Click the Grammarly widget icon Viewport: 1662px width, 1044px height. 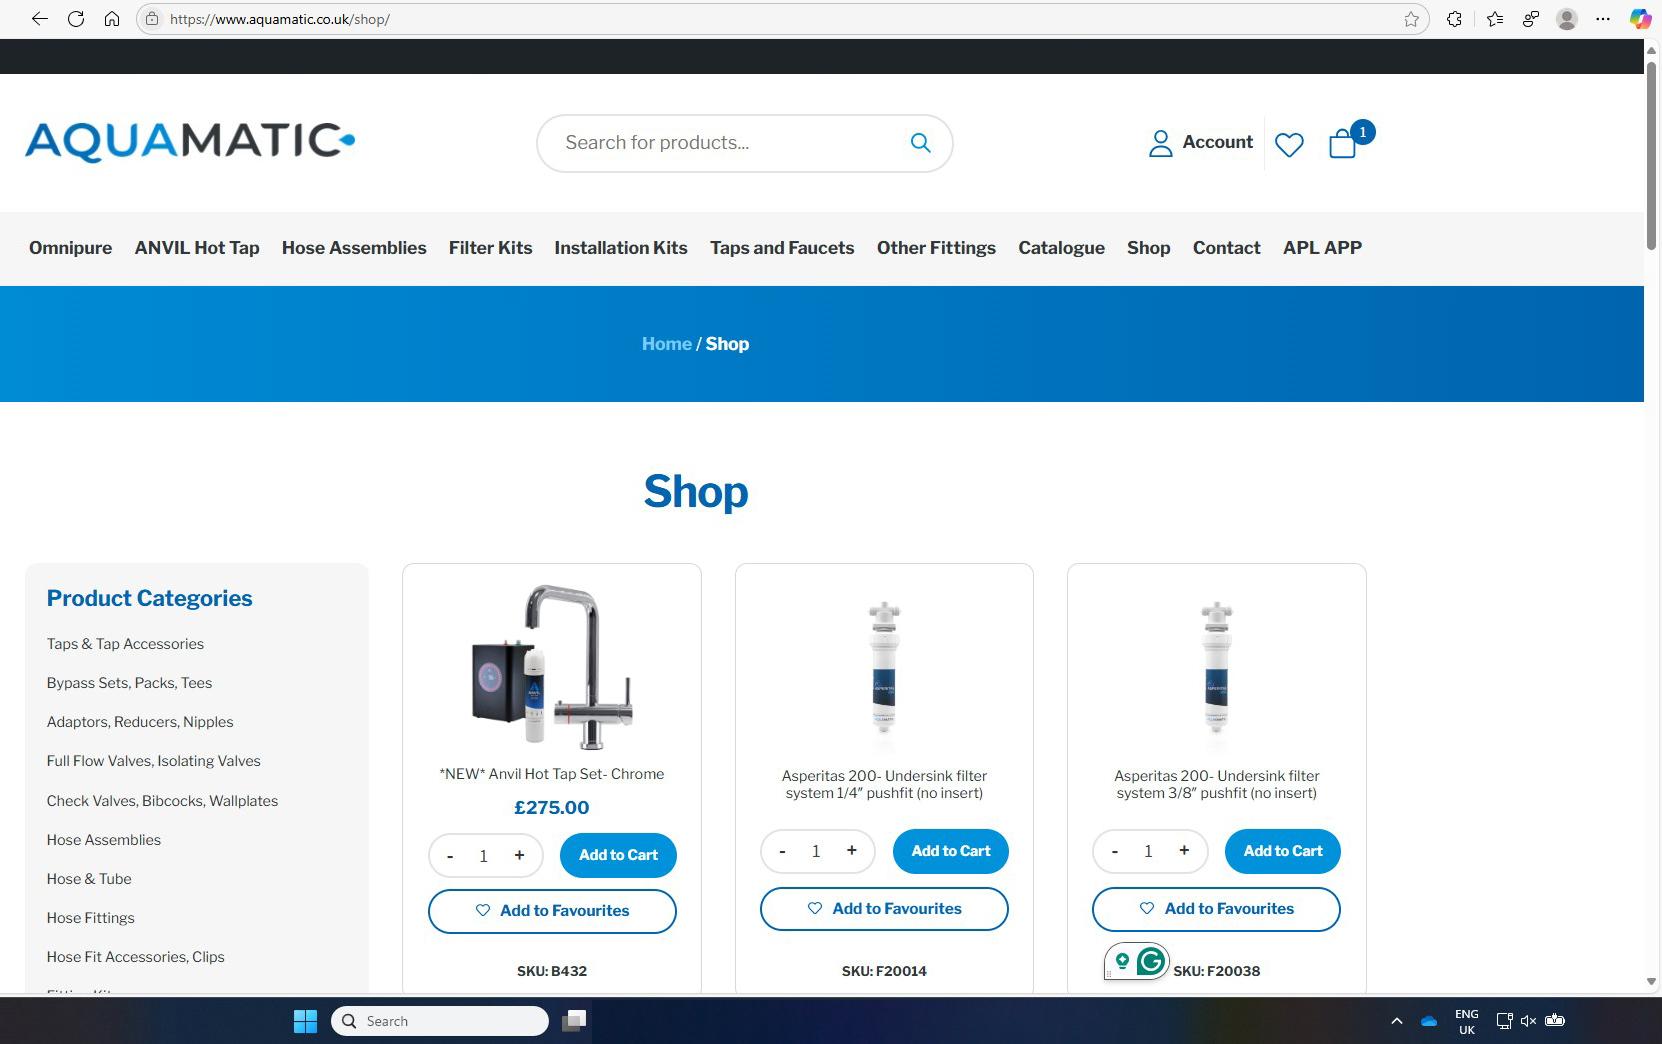coord(1150,962)
